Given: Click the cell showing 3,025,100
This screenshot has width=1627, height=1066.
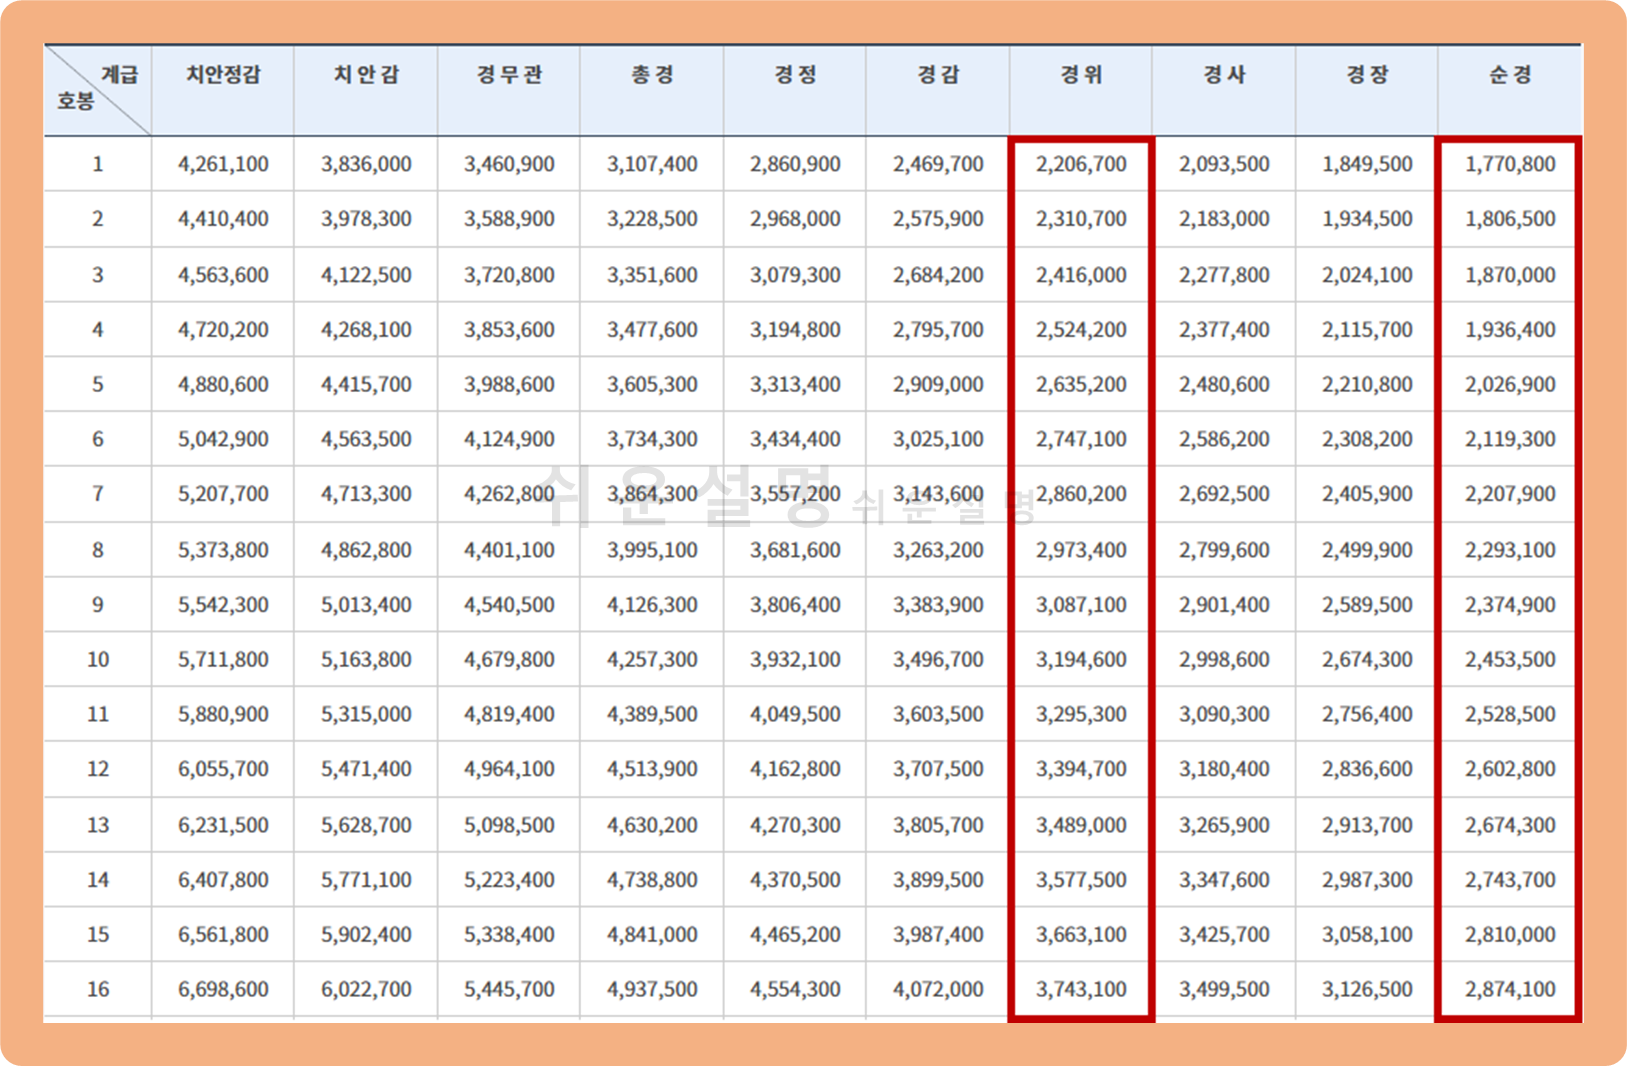Looking at the screenshot, I should coord(938,439).
